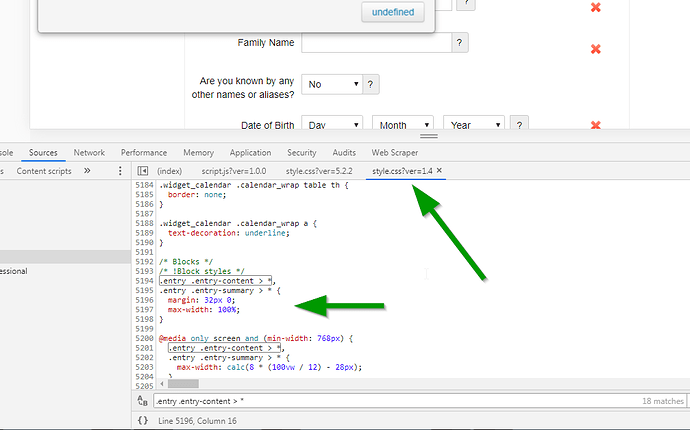The image size is (690, 430).
Task: Open the Content scripts navigator tab
Action: click(44, 171)
